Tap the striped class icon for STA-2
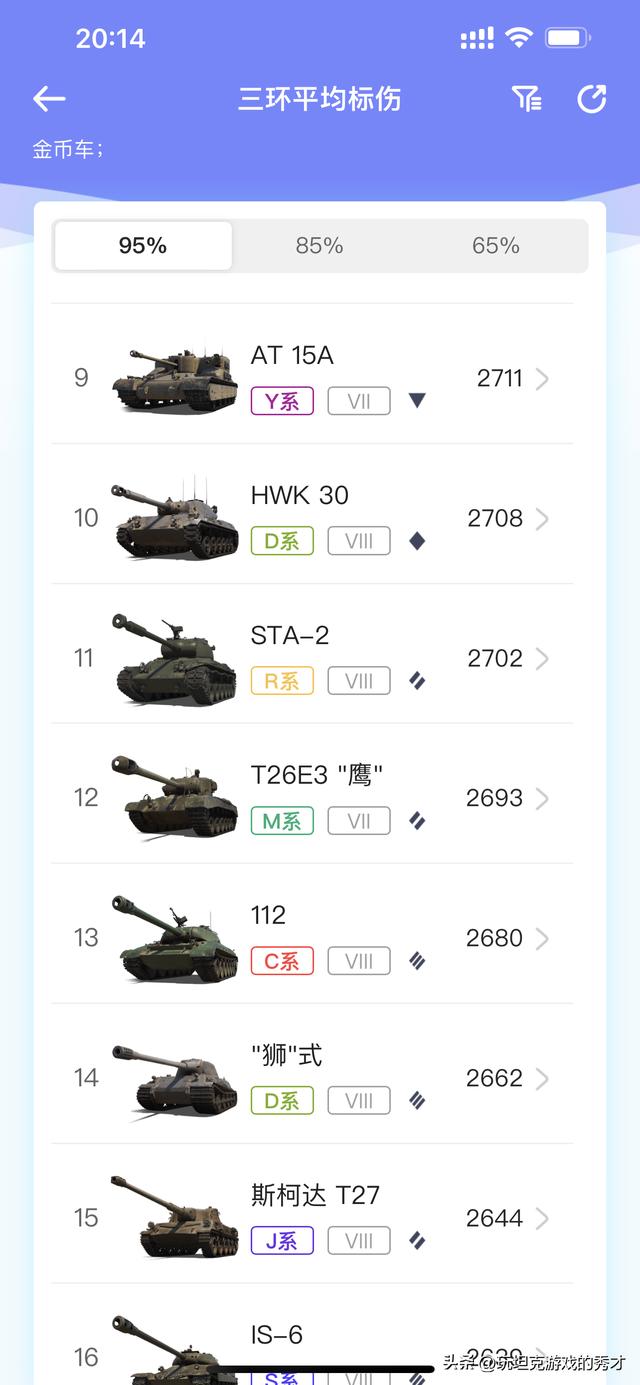The height and width of the screenshot is (1385, 640). (x=418, y=681)
